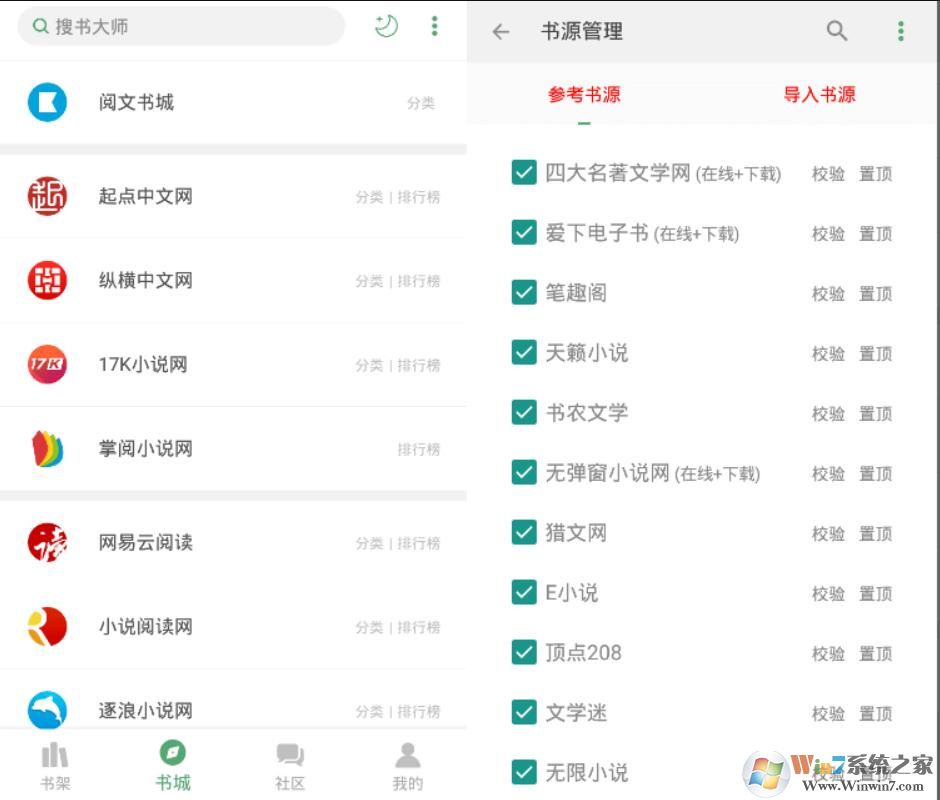This screenshot has height=800, width=940.
Task: Select the 参考书源 tab
Action: coord(583,96)
